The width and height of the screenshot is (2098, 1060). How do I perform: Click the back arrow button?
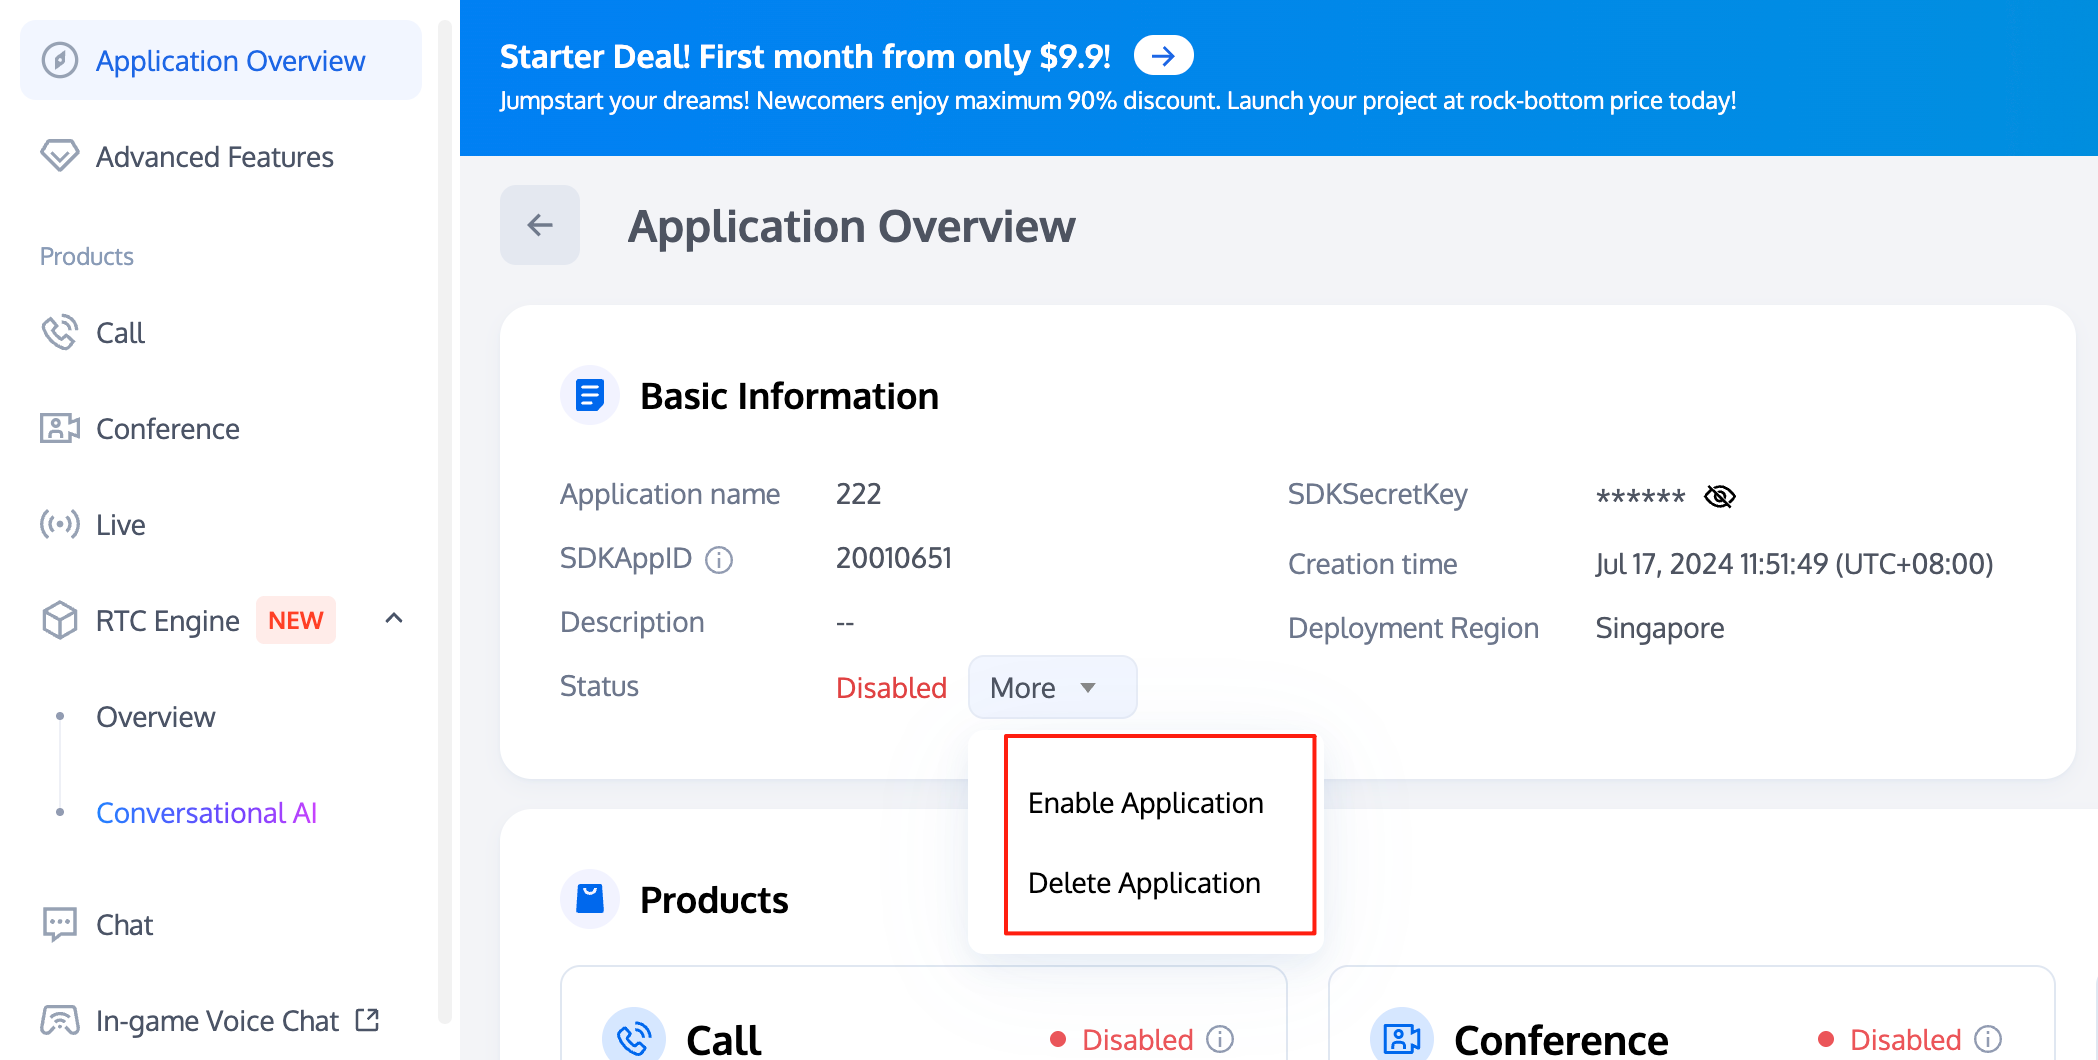click(x=540, y=225)
